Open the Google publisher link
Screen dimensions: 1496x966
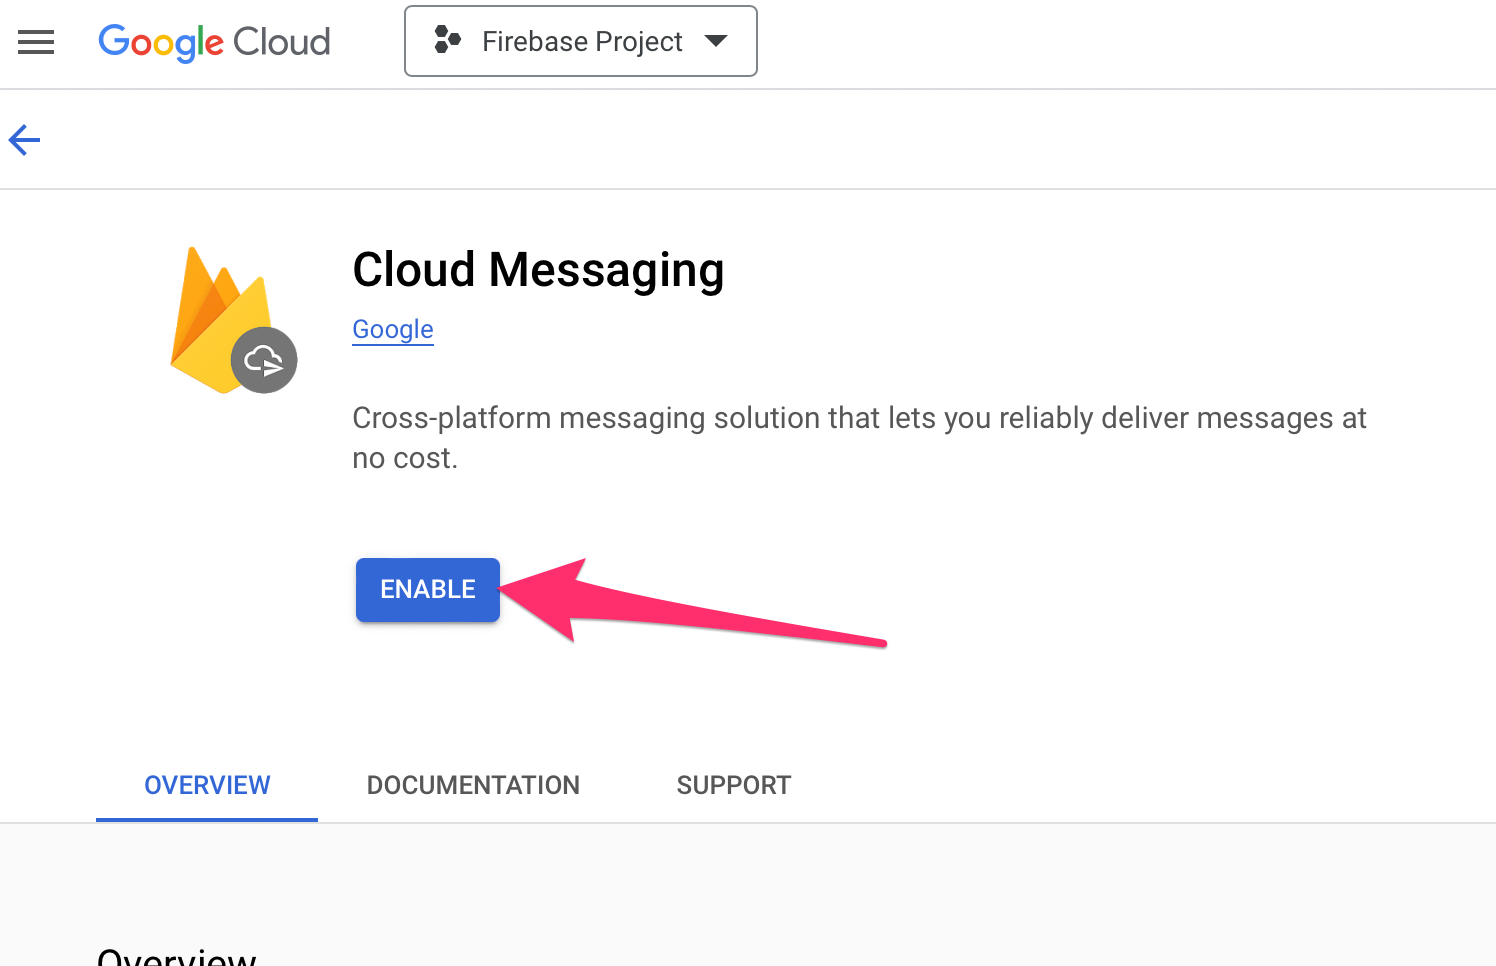[x=393, y=329]
